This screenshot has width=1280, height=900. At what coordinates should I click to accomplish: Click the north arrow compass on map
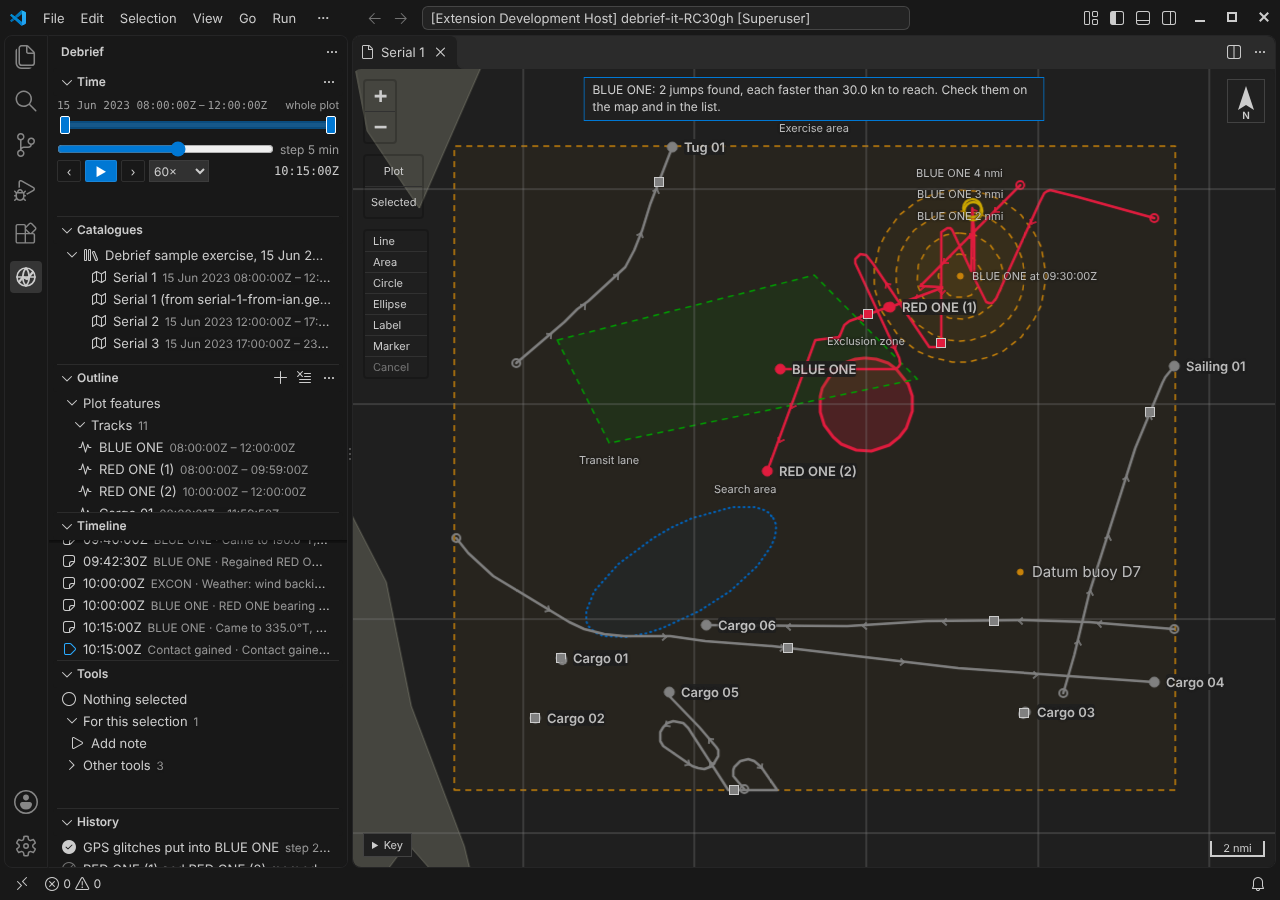click(x=1246, y=101)
